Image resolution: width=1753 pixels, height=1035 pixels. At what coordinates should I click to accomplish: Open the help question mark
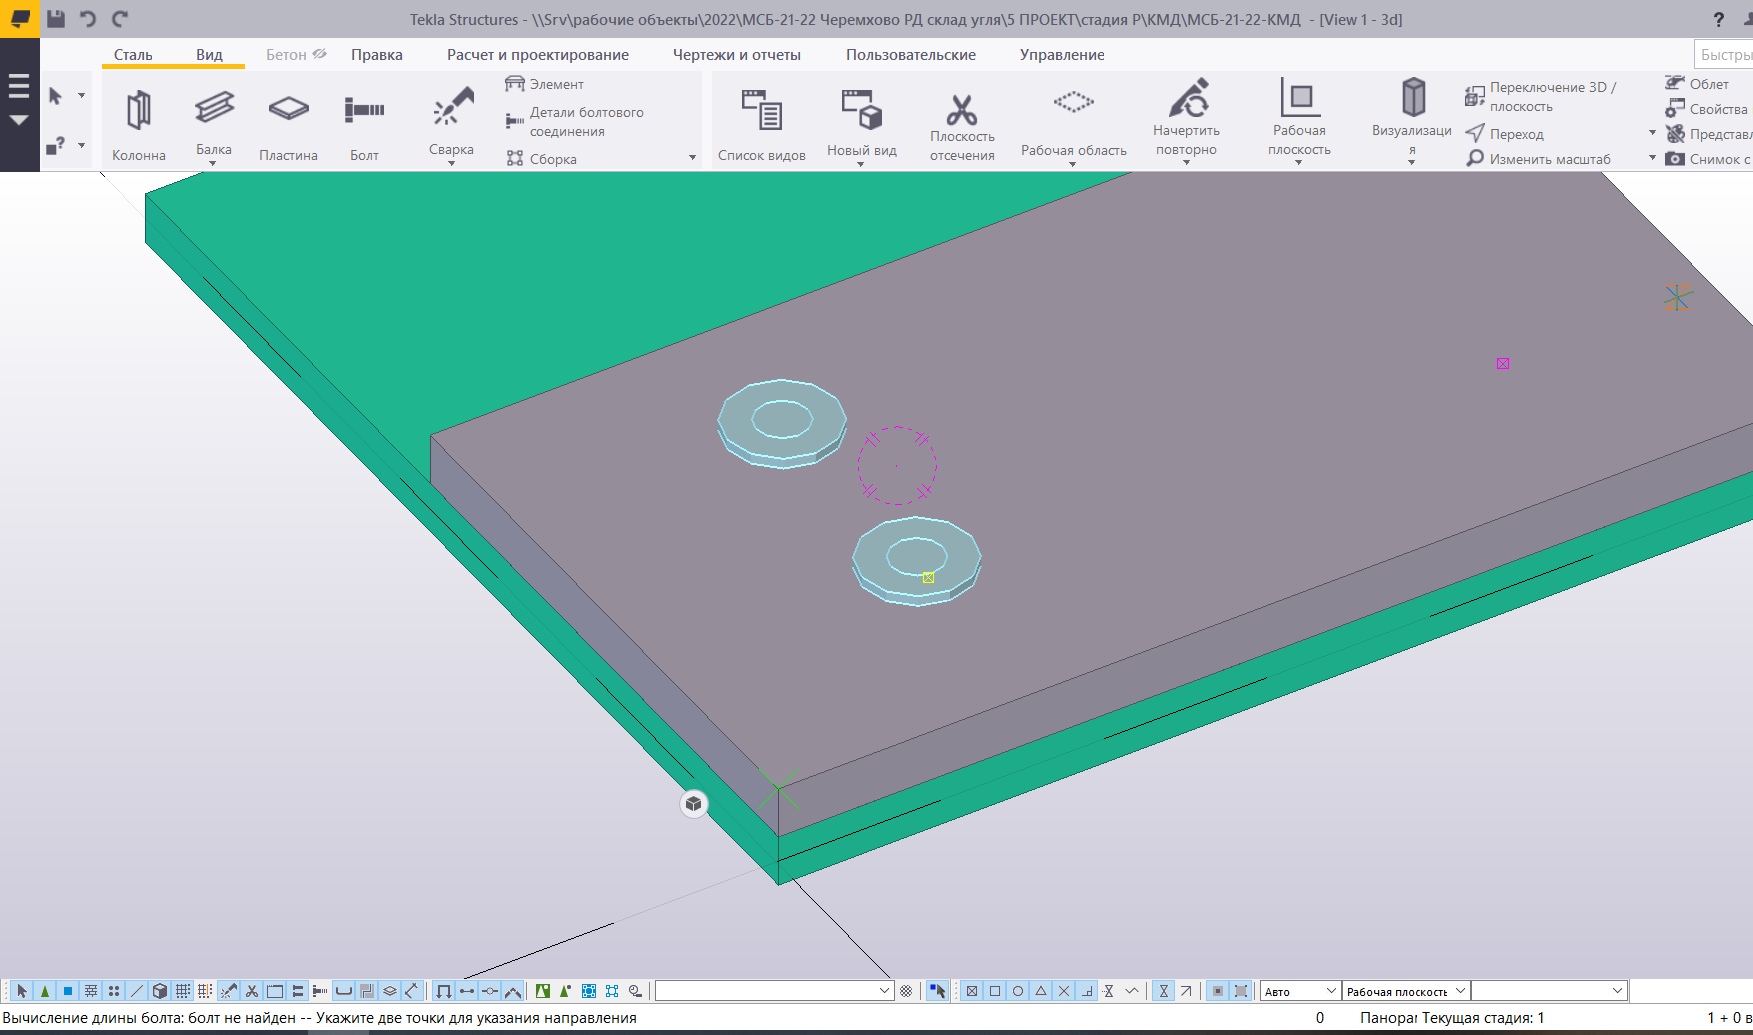tap(1719, 19)
